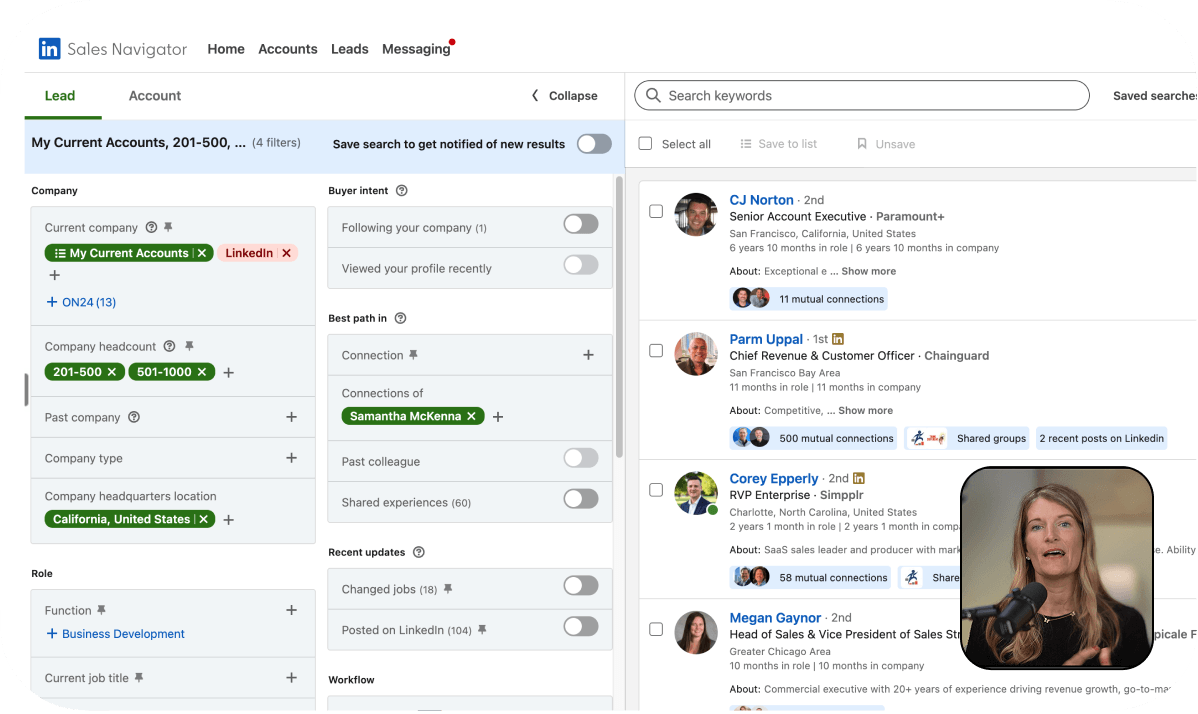Remove the Samantha McKenna chip
The width and height of the screenshot is (1198, 714).
point(471,416)
